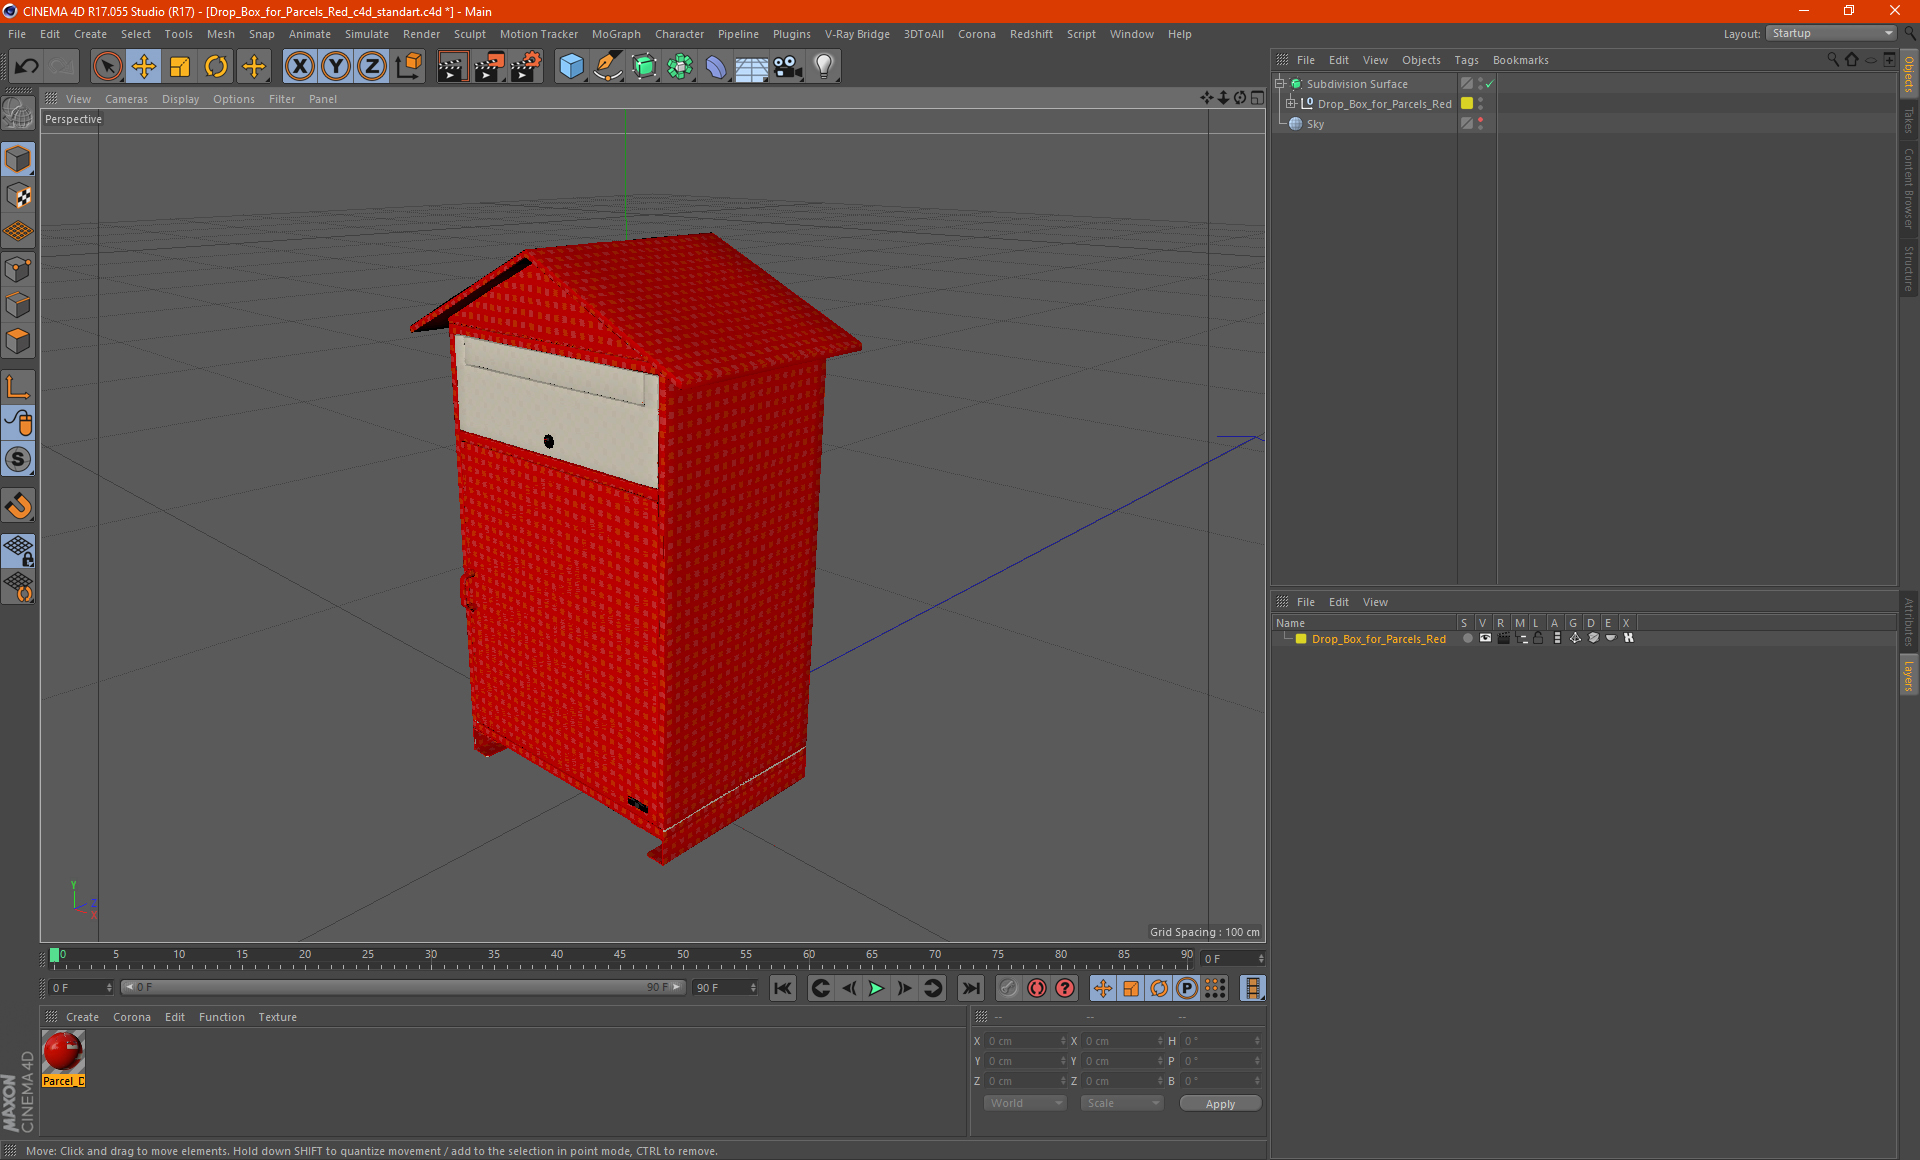Switch to Points mode
Viewport: 1920px width, 1160px height.
point(18,269)
